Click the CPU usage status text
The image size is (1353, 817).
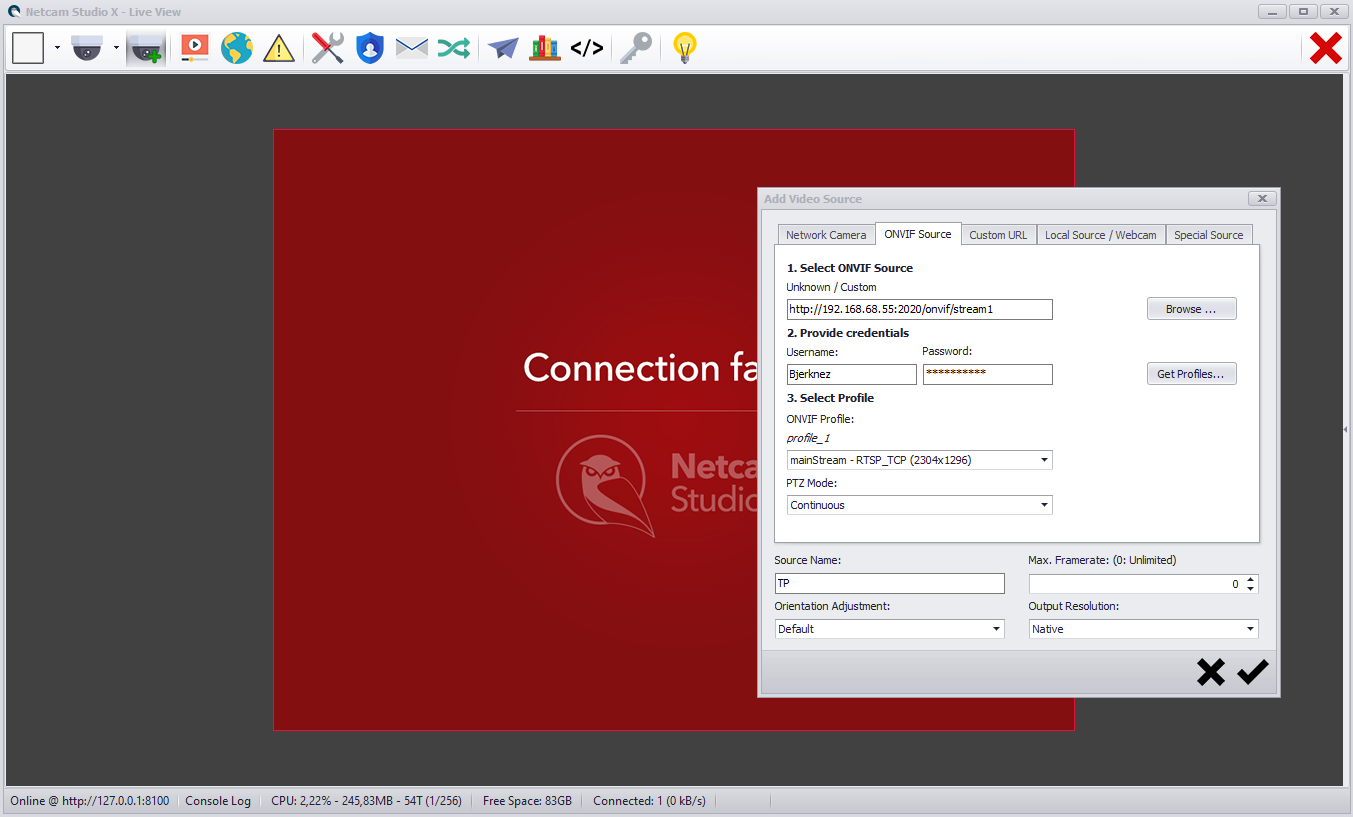click(367, 801)
